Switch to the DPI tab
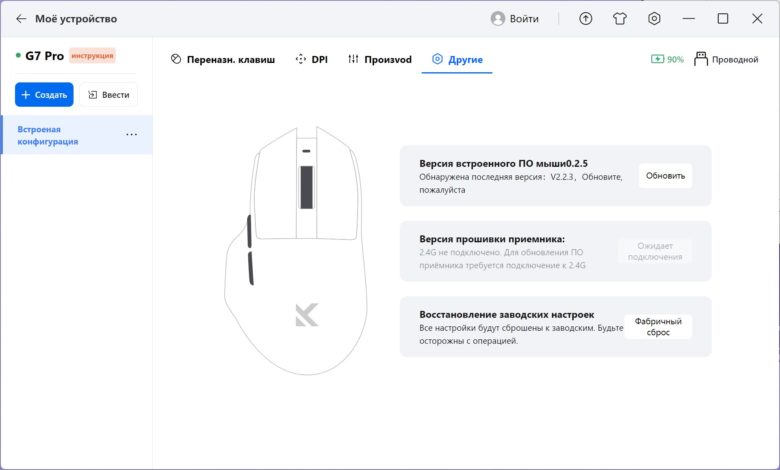780x470 pixels. pyautogui.click(x=311, y=59)
